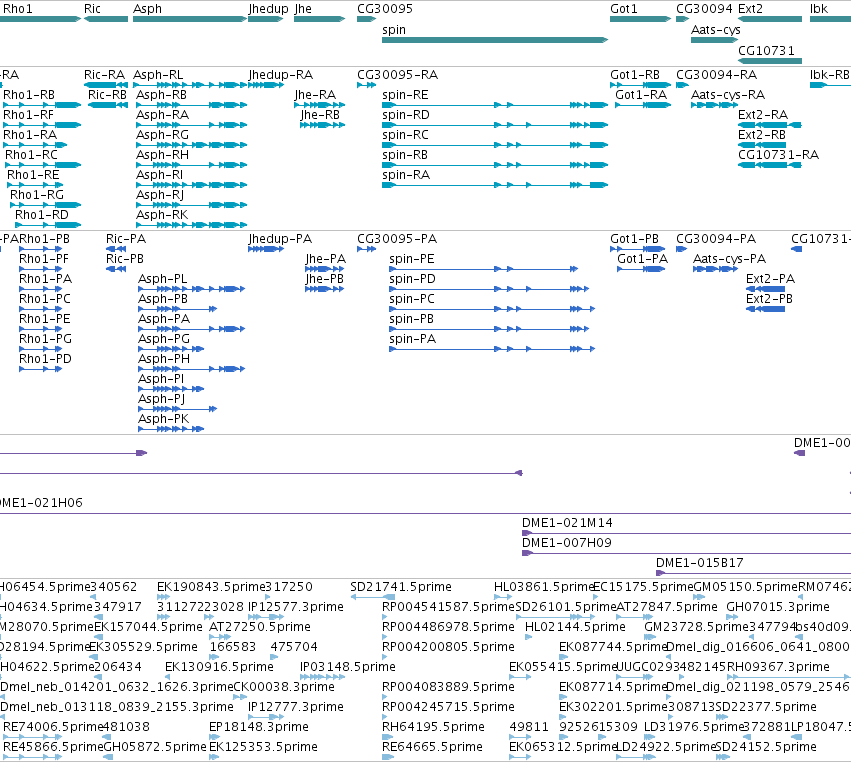Click the Got1 gene label
851x762 pixels.
click(624, 9)
